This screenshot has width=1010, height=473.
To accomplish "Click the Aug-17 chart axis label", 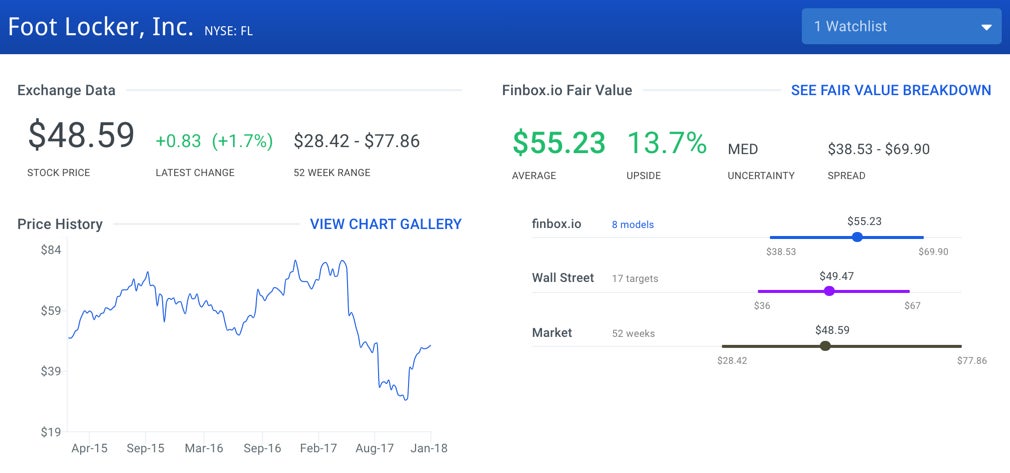I will point(374,449).
